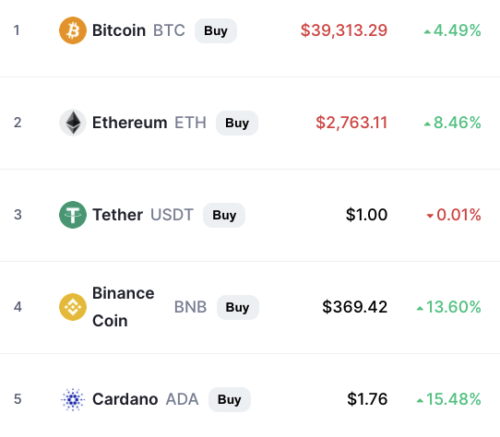Screen dimensions: 500x437
Task: Click Buy button next to Ethereum ETH
Action: [237, 123]
